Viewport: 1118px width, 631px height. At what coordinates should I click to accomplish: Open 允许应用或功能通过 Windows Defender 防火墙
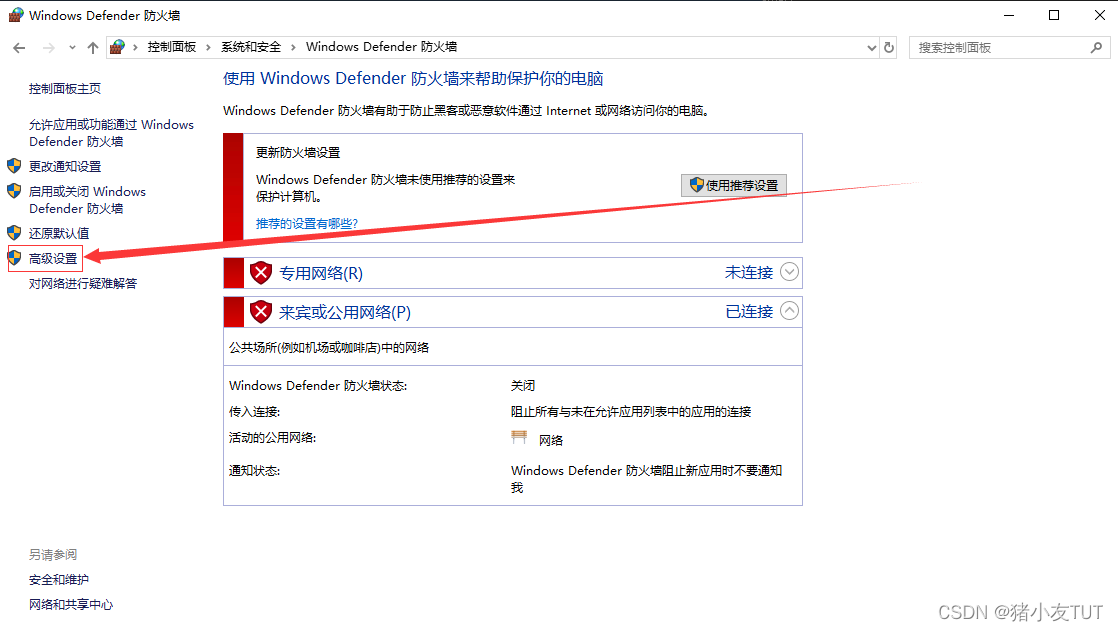111,133
